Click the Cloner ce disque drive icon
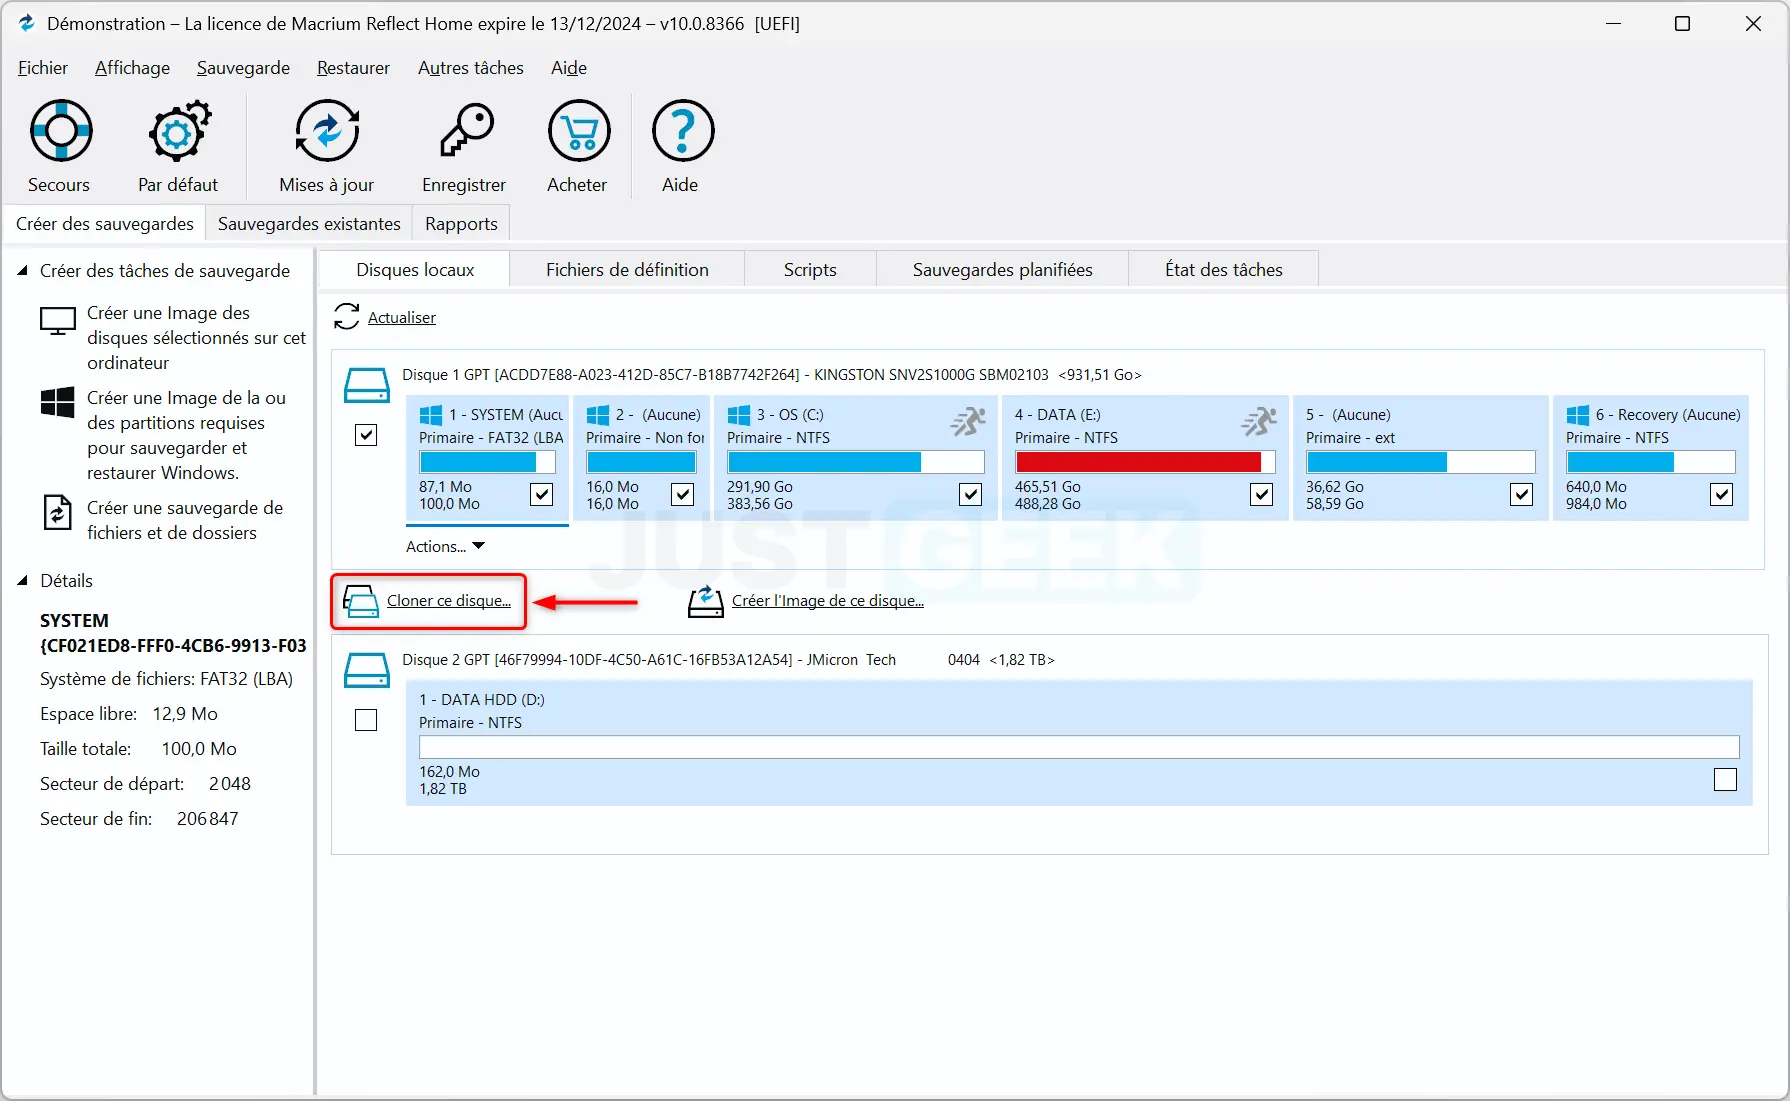The height and width of the screenshot is (1101, 1790). click(x=361, y=601)
